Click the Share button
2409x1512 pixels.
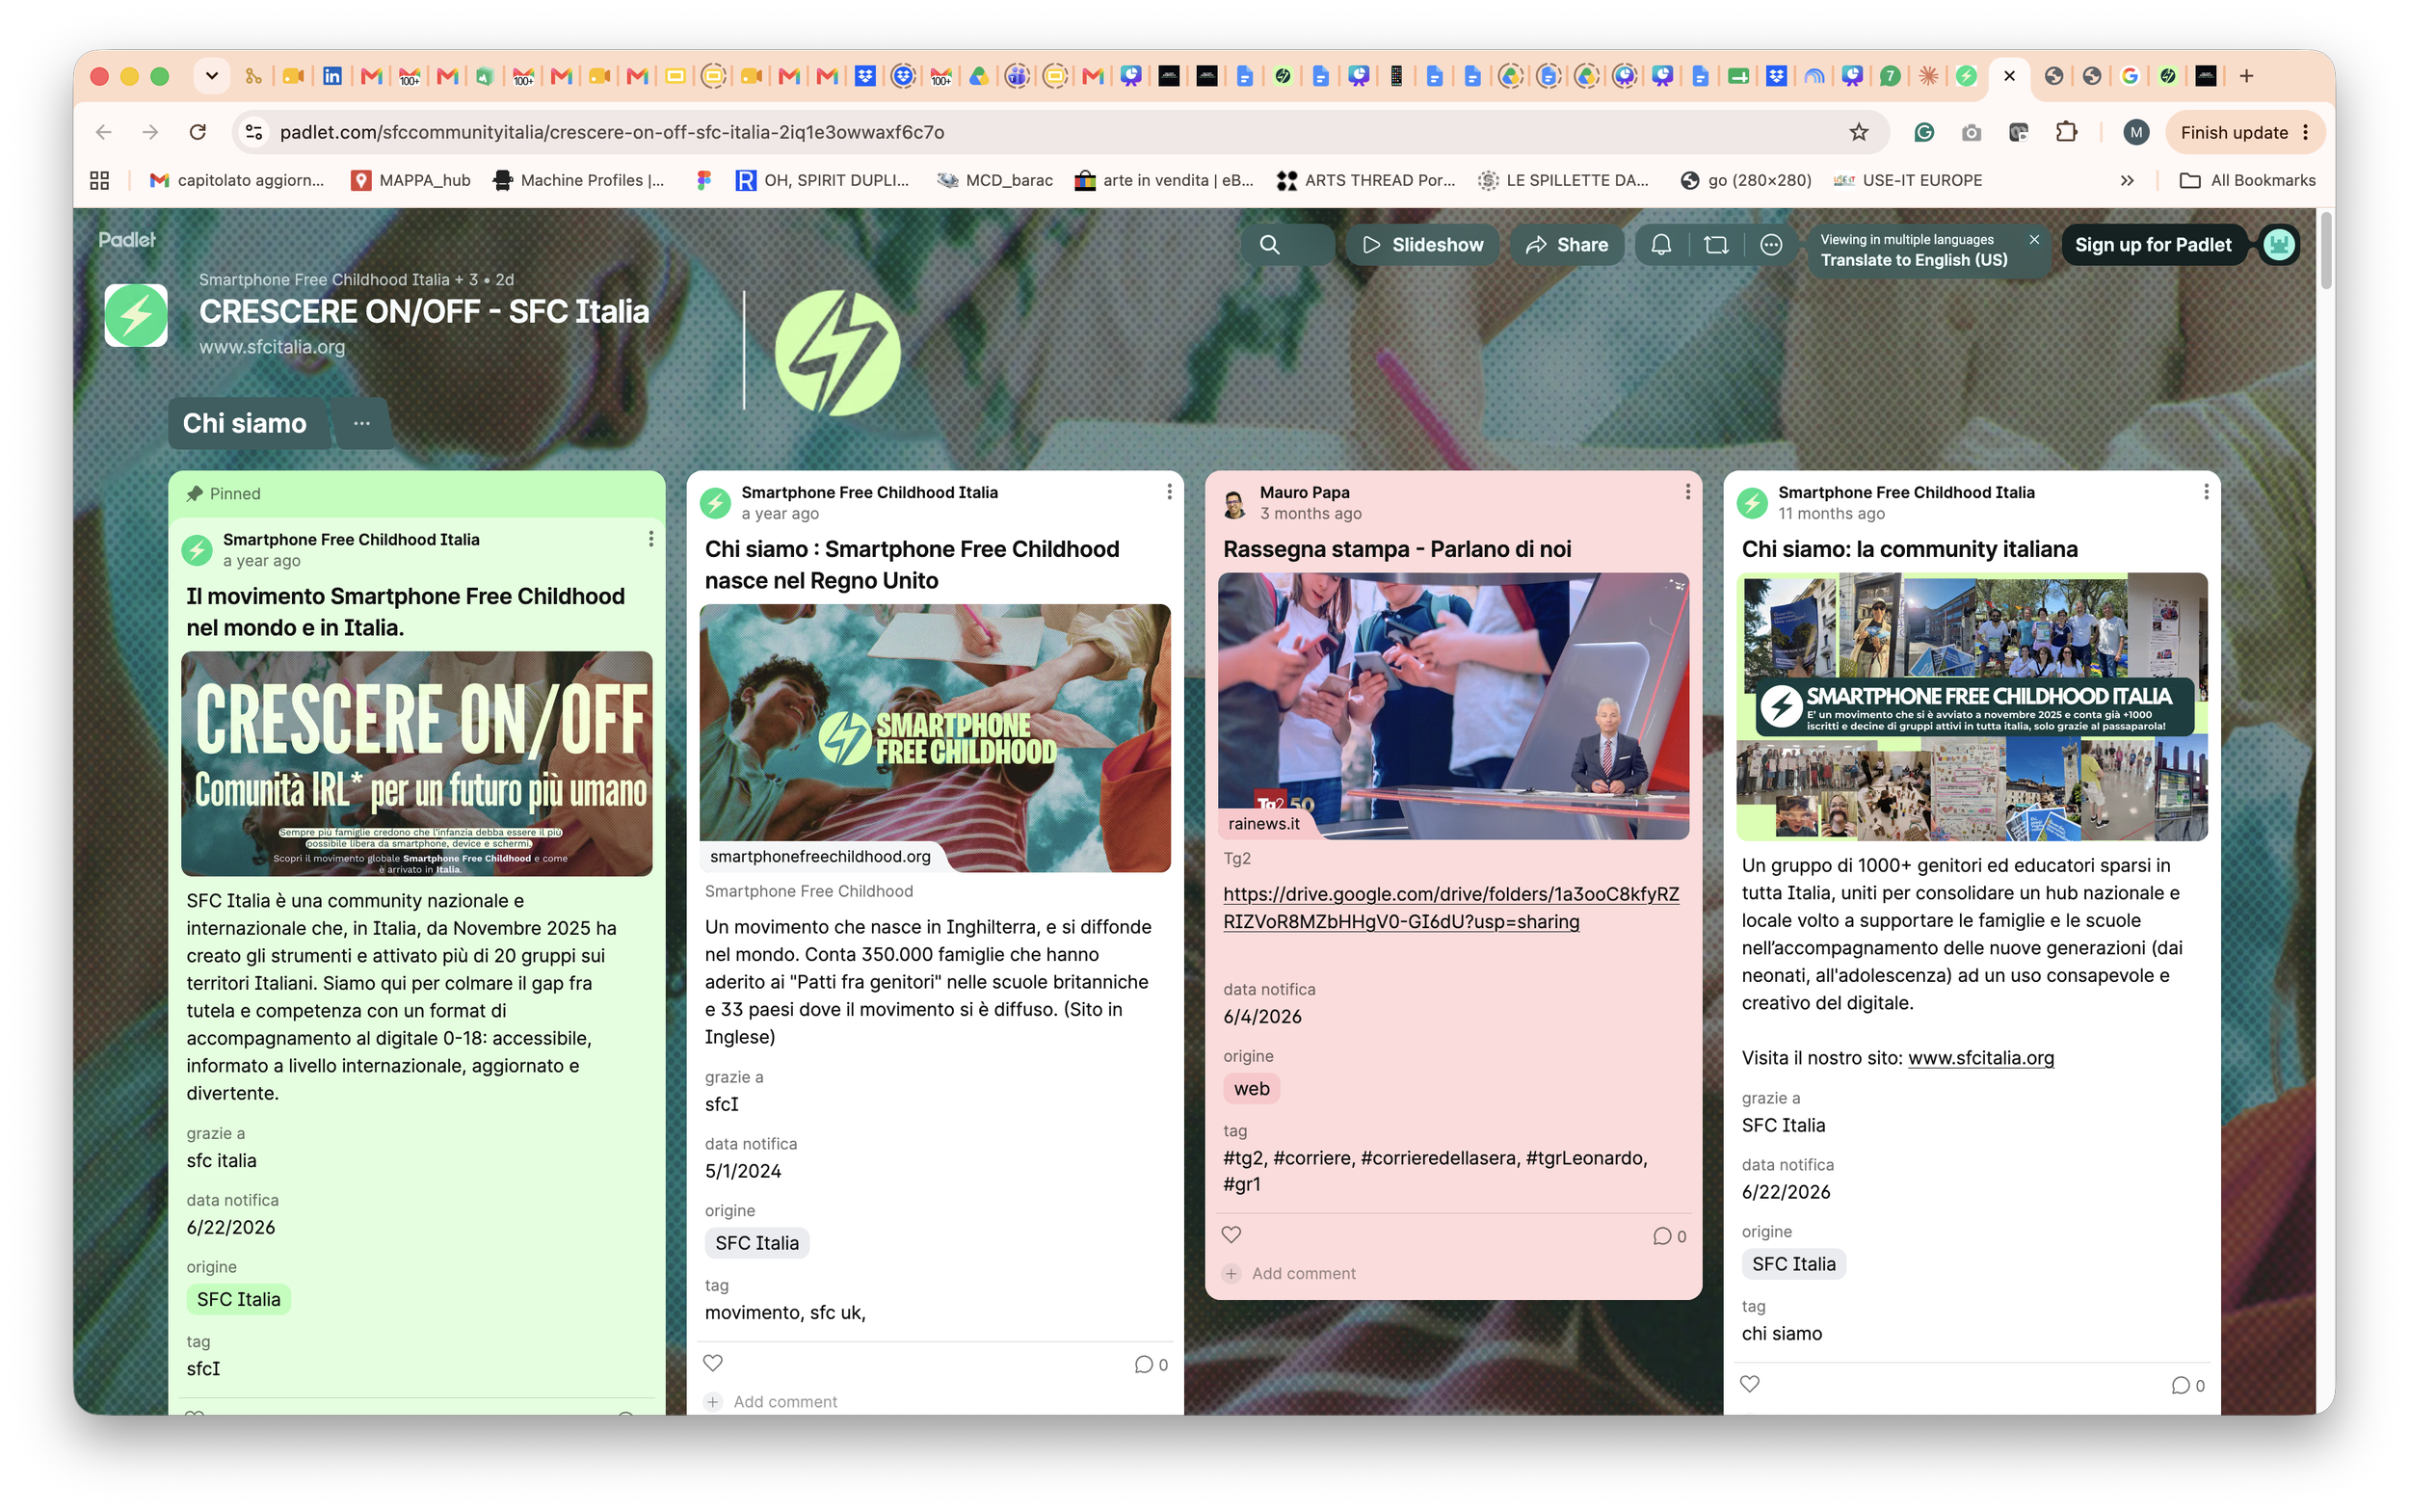click(x=1566, y=245)
